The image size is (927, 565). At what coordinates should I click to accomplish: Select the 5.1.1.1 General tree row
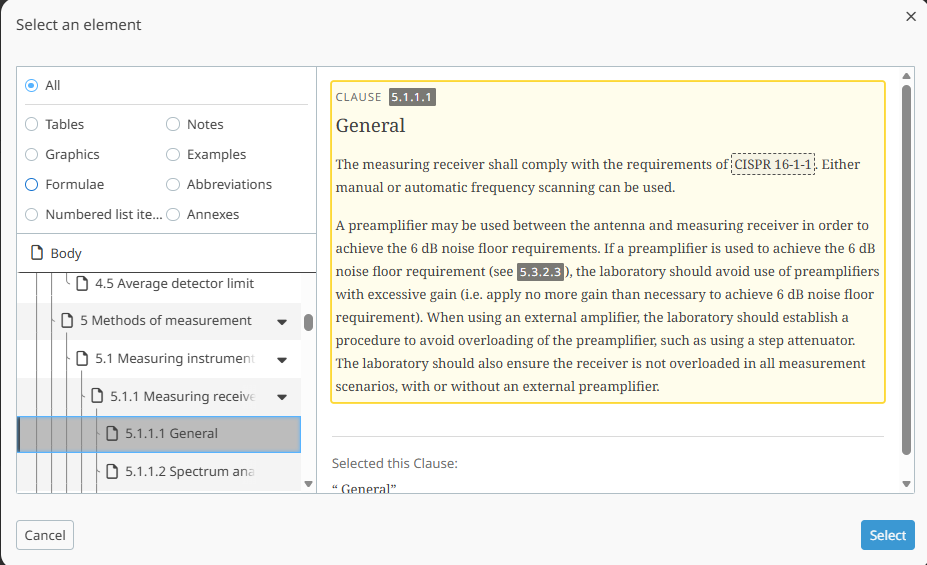(x=159, y=434)
